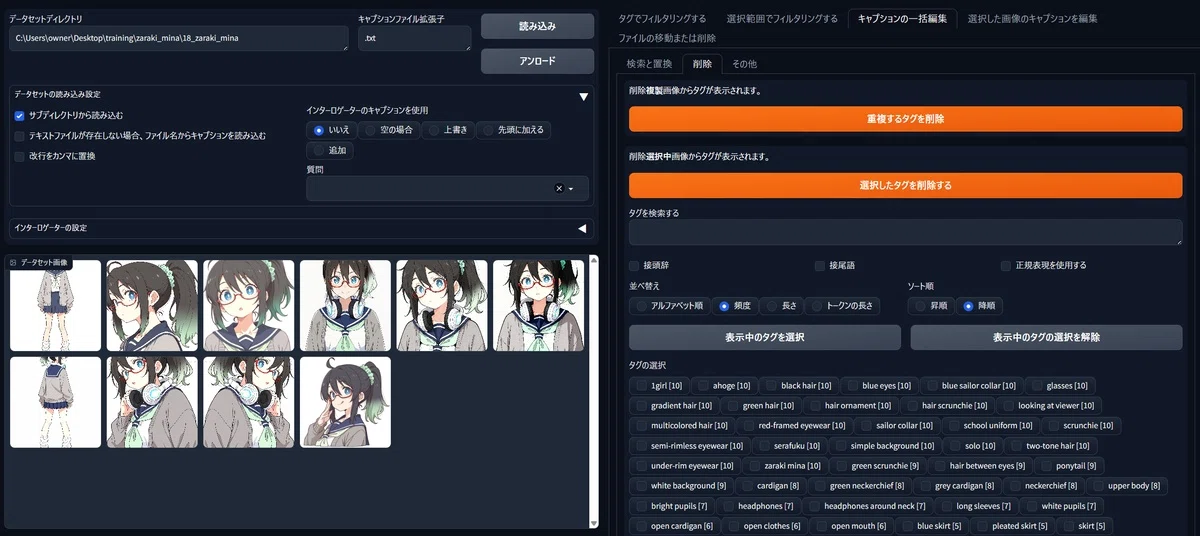Image resolution: width=1200 pixels, height=536 pixels.
Task: Toggle サブディレクトリから読み込む checkbox
Action: tap(19, 116)
